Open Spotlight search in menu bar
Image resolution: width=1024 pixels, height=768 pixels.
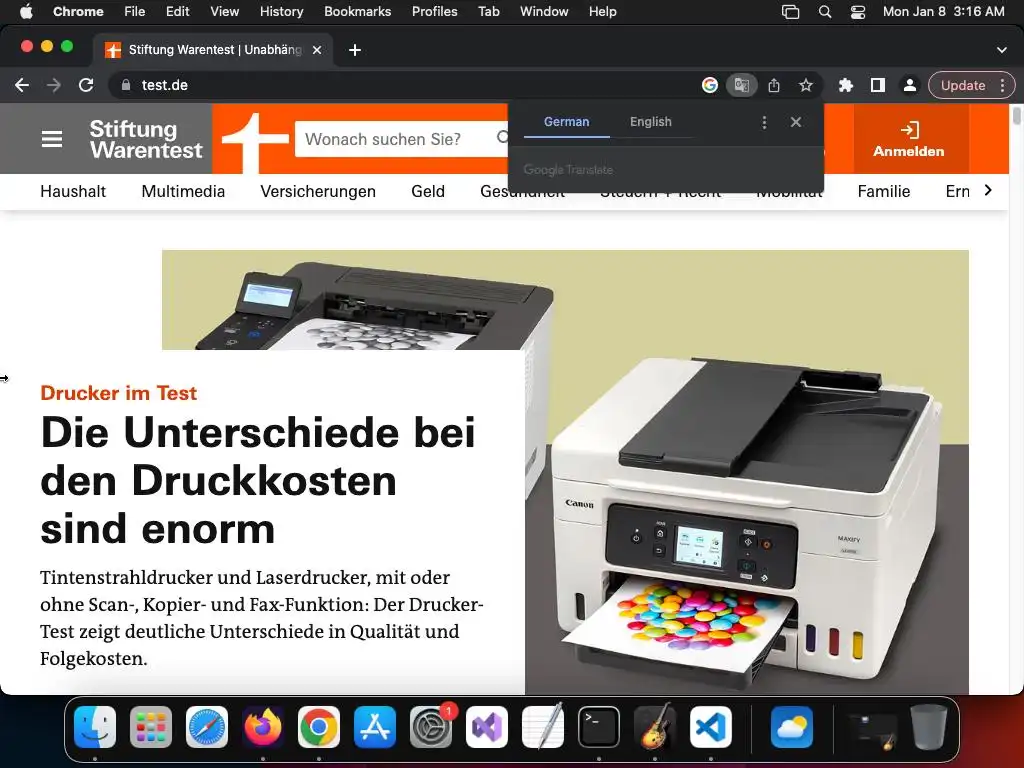[825, 11]
